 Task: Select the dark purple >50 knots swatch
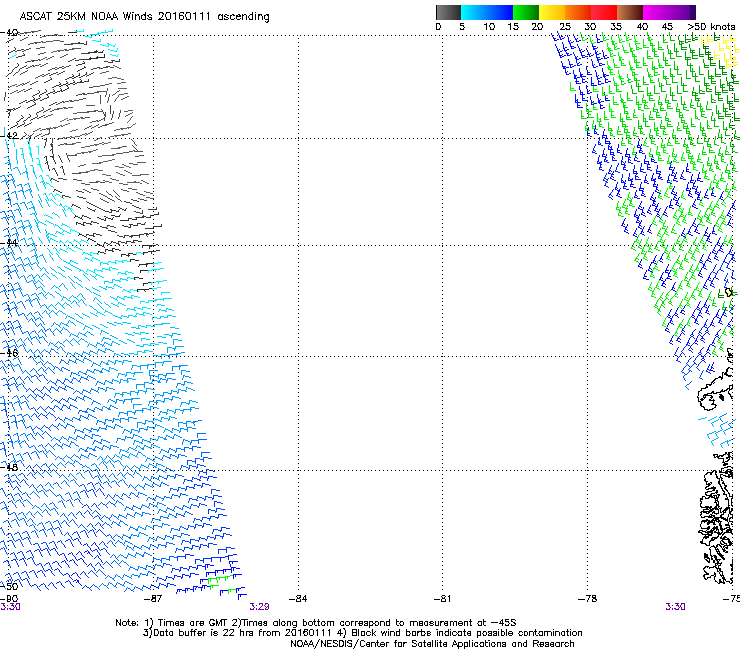(693, 12)
